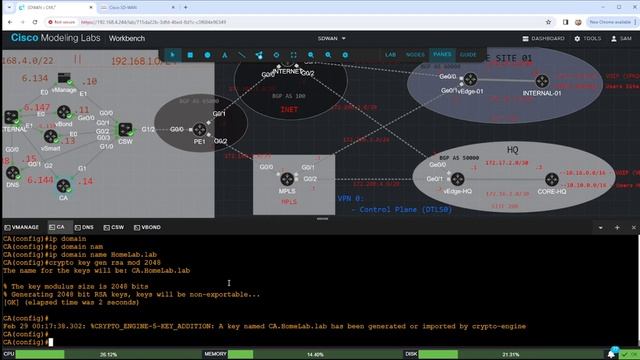Image resolution: width=640 pixels, height=360 pixels.
Task: Select the text annotation tool
Action: 224,55
